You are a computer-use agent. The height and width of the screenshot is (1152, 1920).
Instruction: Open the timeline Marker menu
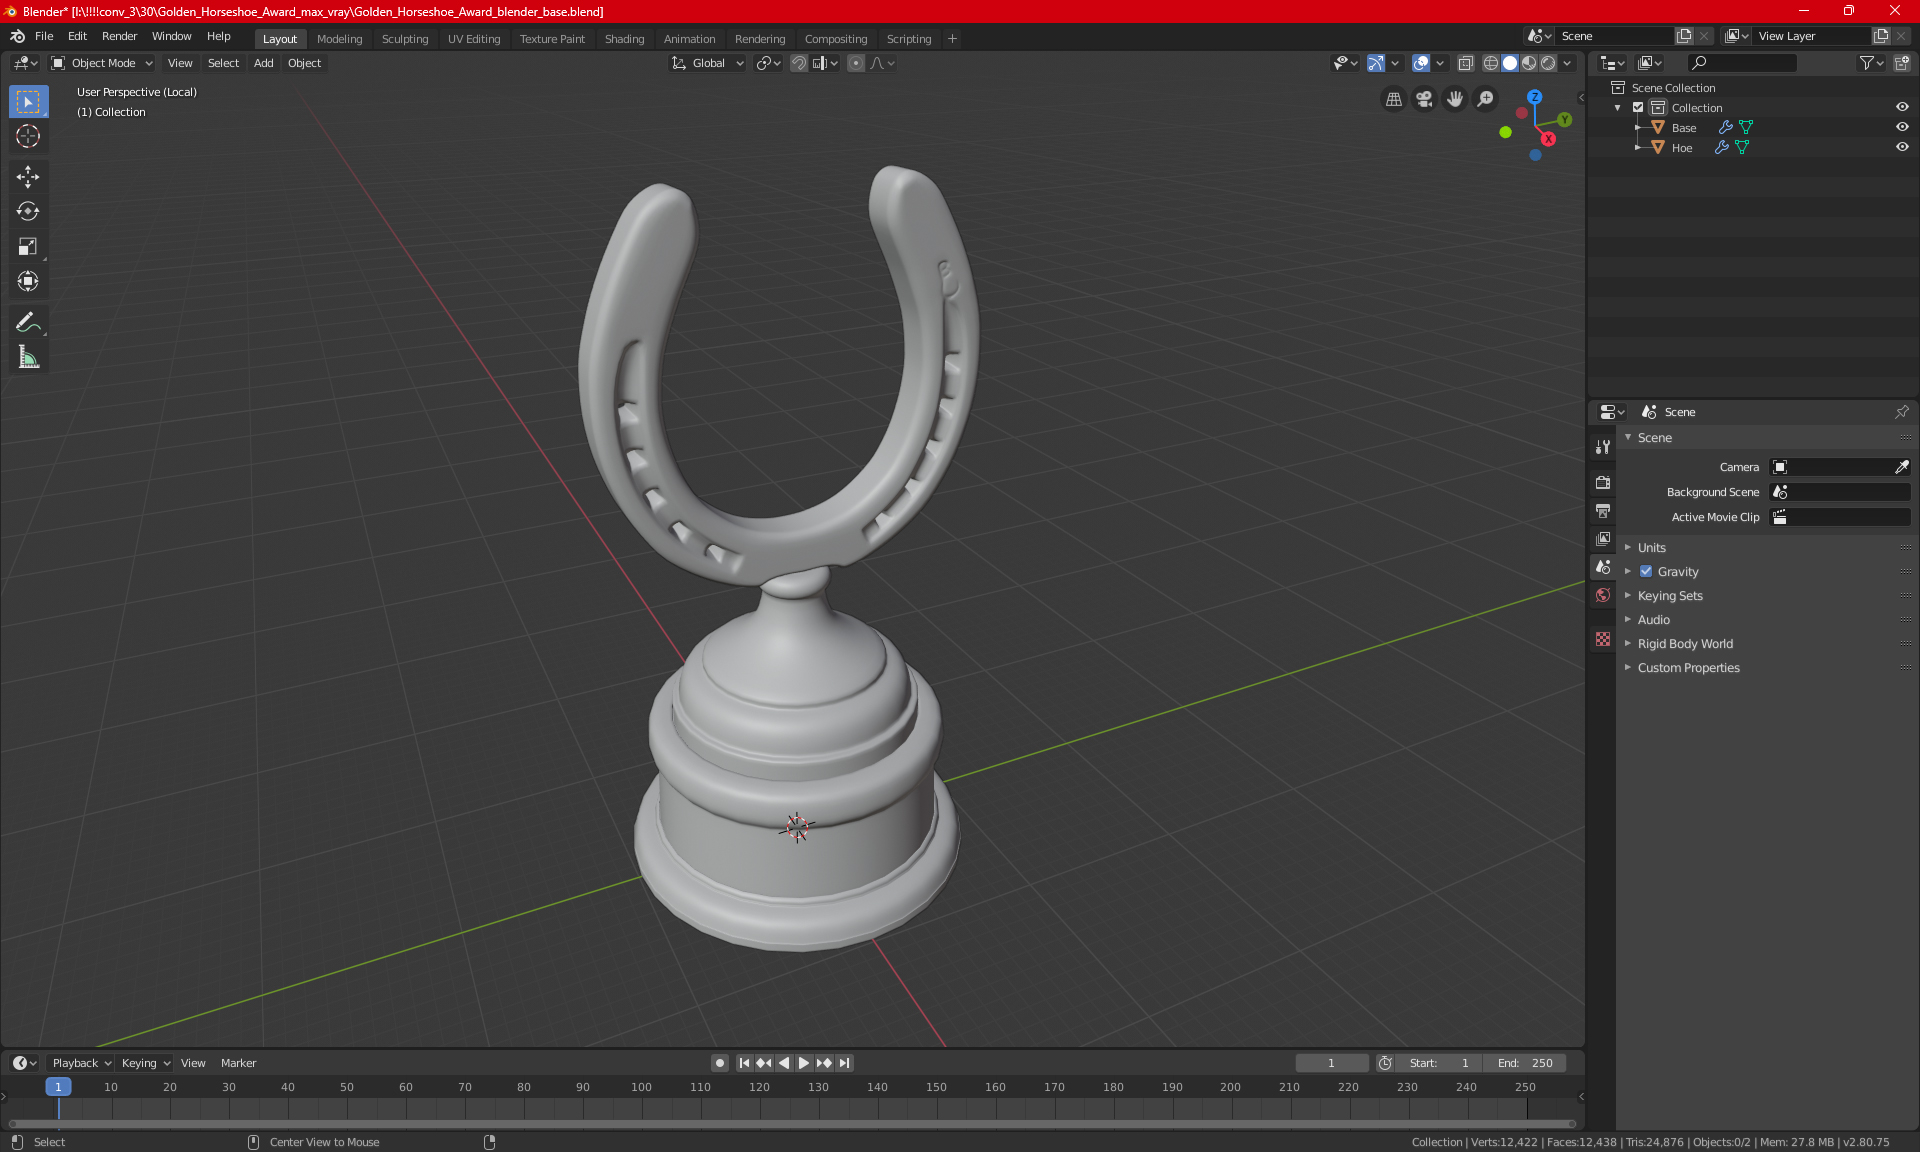click(x=238, y=1063)
